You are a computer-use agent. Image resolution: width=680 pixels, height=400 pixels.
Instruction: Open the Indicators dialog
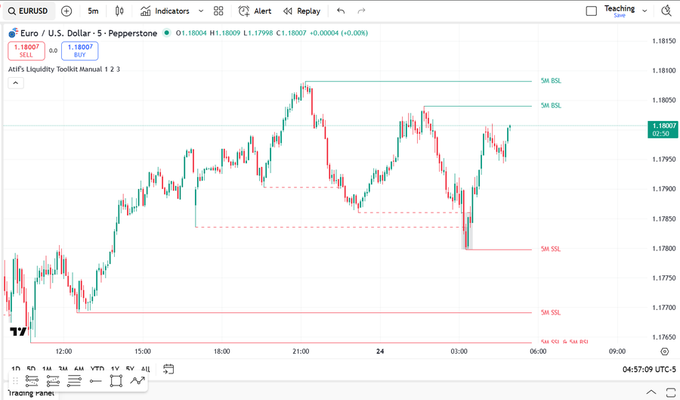click(x=165, y=11)
